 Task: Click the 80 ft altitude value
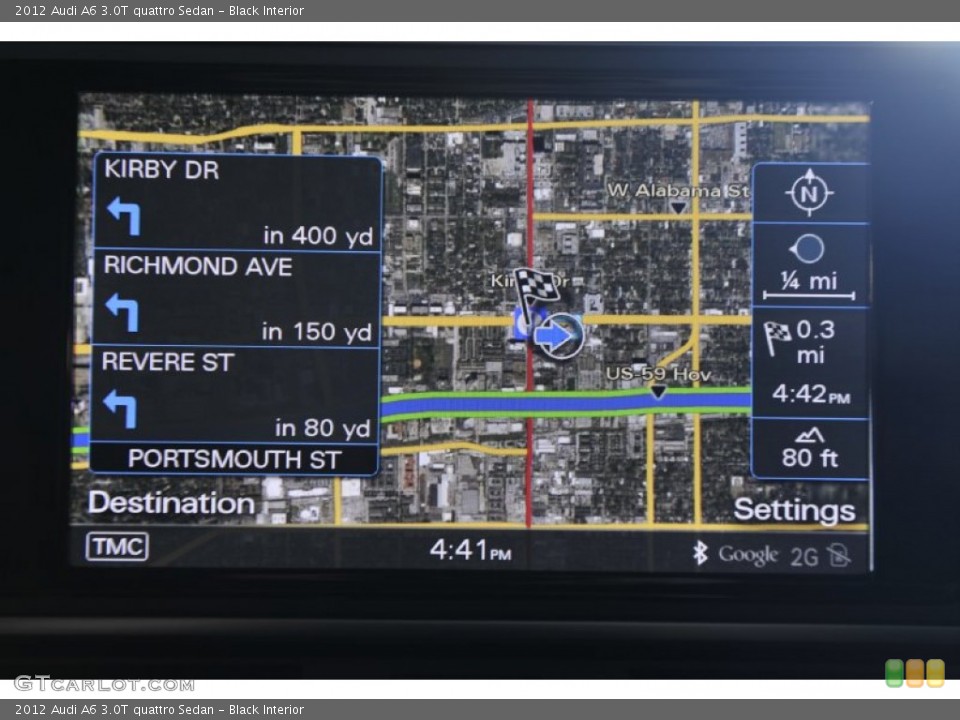coord(809,458)
